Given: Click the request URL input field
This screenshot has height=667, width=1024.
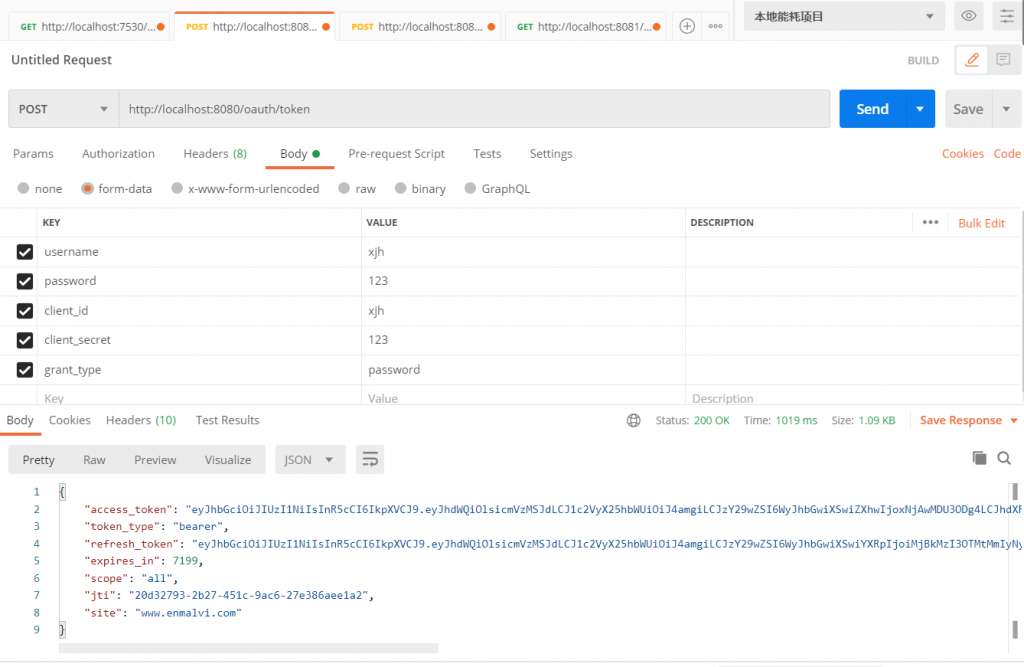Looking at the screenshot, I should pyautogui.click(x=474, y=109).
